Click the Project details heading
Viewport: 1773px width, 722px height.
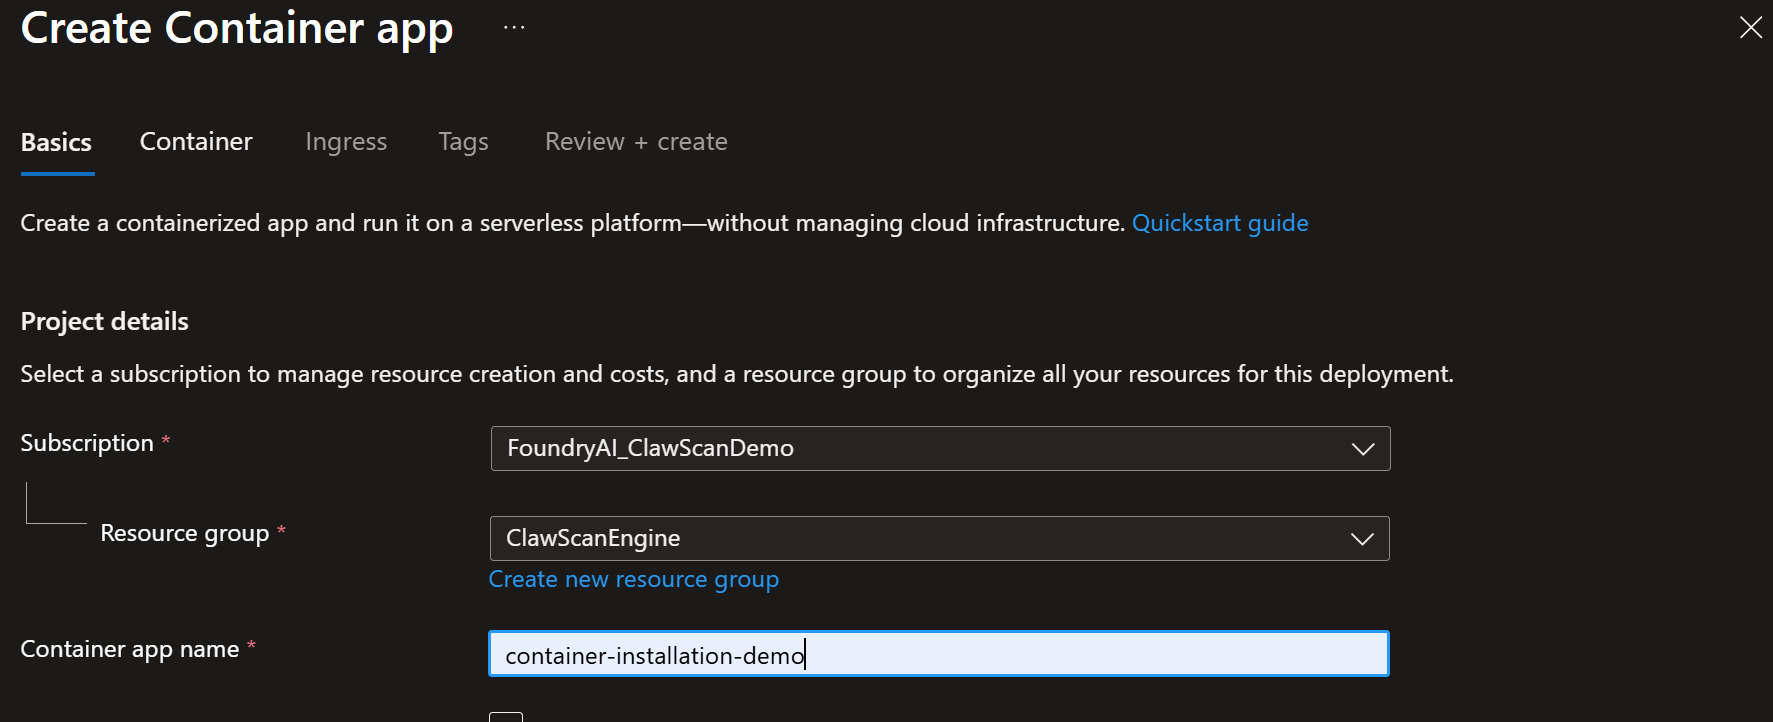(105, 322)
